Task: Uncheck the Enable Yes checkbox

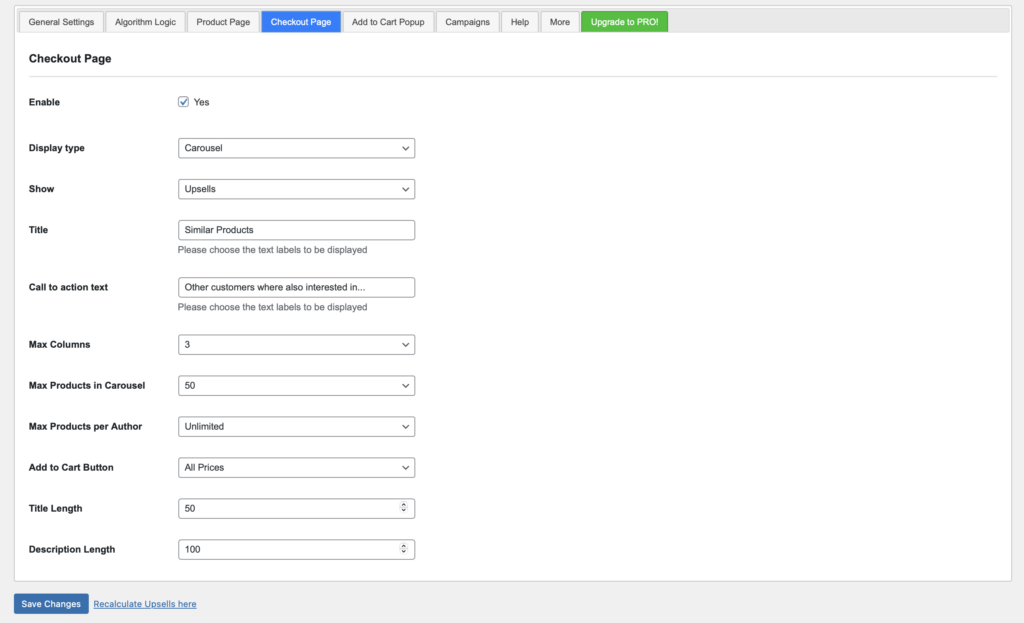Action: point(183,101)
